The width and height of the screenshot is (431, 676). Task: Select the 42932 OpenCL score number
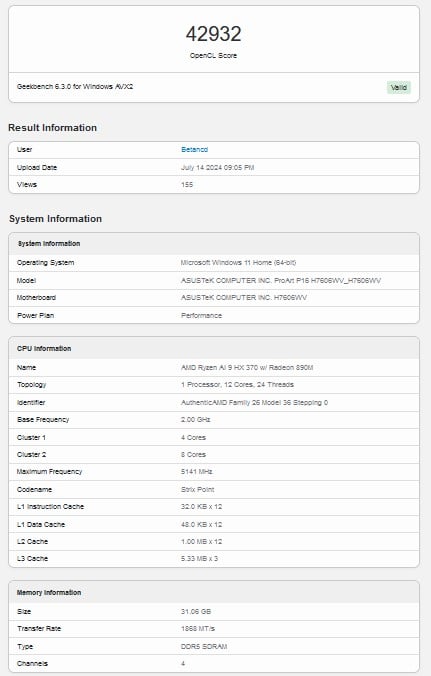pyautogui.click(x=213, y=34)
